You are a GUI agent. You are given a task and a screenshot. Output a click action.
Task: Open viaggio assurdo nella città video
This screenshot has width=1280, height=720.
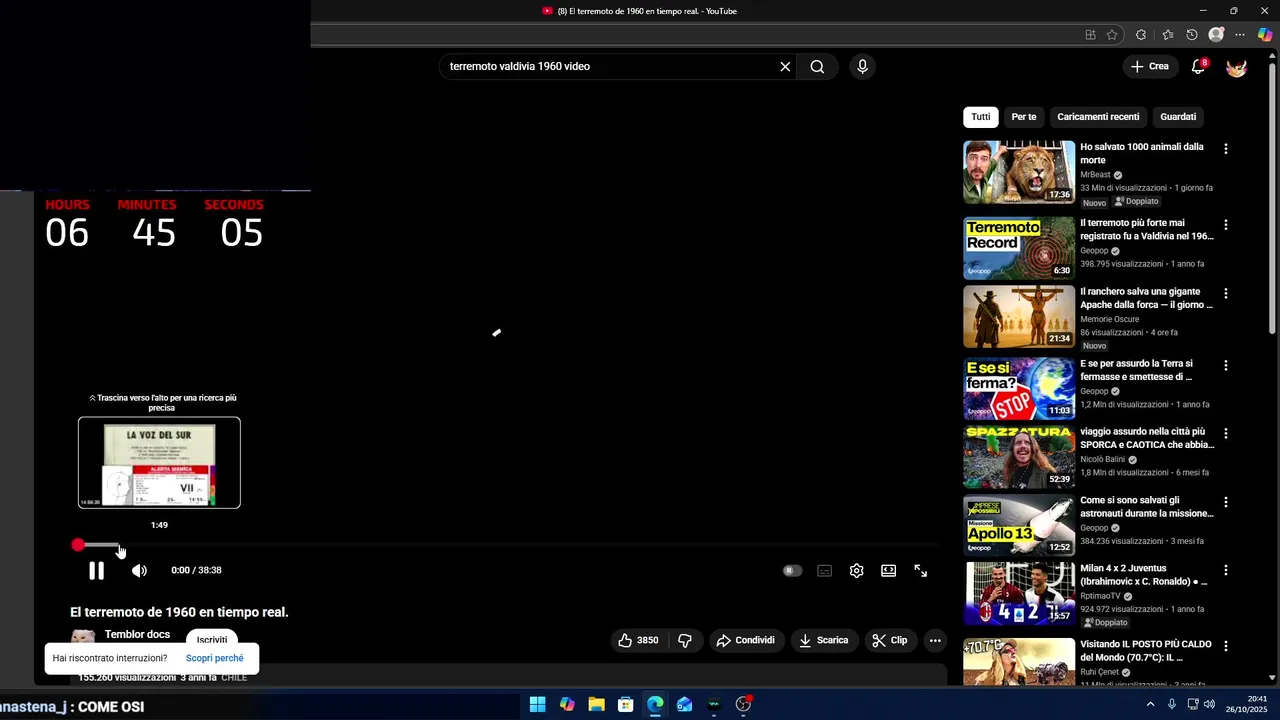point(1019,457)
